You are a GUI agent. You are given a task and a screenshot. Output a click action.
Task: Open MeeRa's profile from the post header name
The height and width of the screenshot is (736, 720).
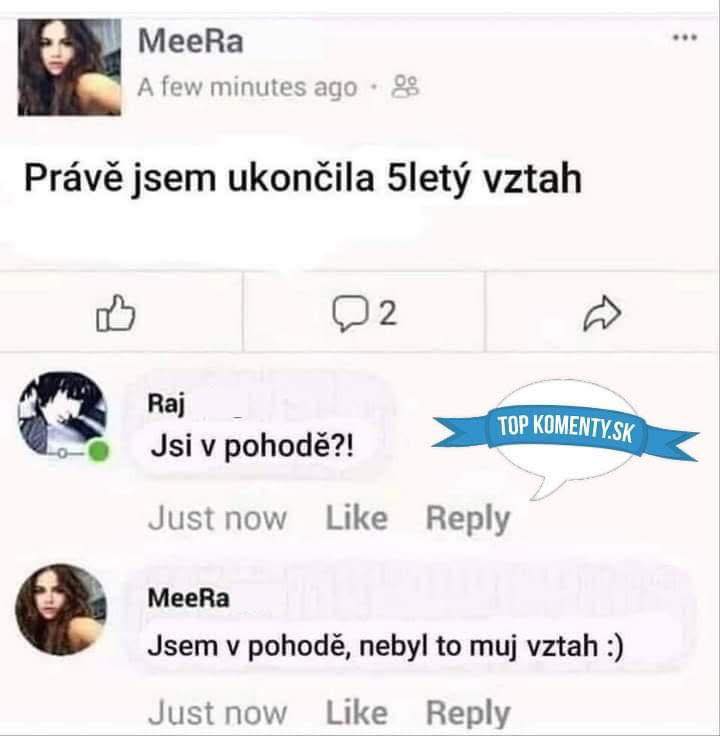(x=190, y=42)
